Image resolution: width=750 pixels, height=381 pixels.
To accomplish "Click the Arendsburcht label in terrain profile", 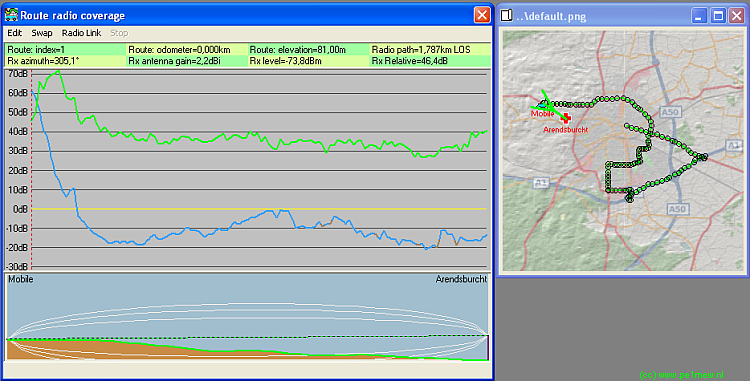I will [x=461, y=279].
